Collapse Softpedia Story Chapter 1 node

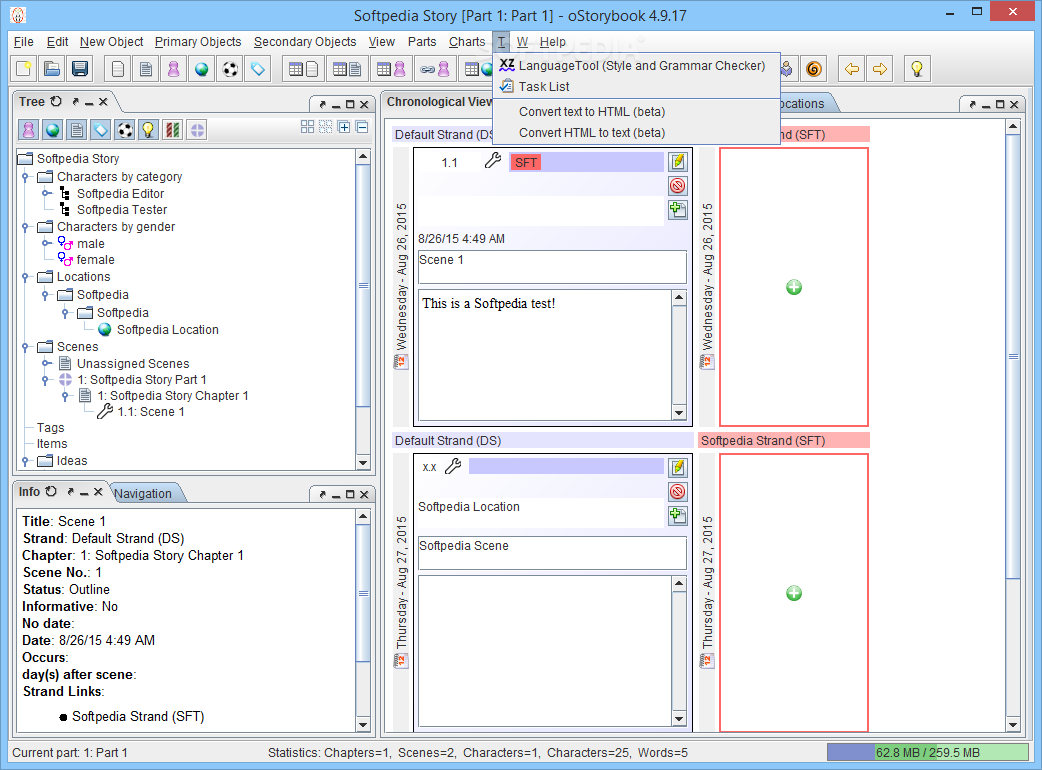(x=65, y=396)
